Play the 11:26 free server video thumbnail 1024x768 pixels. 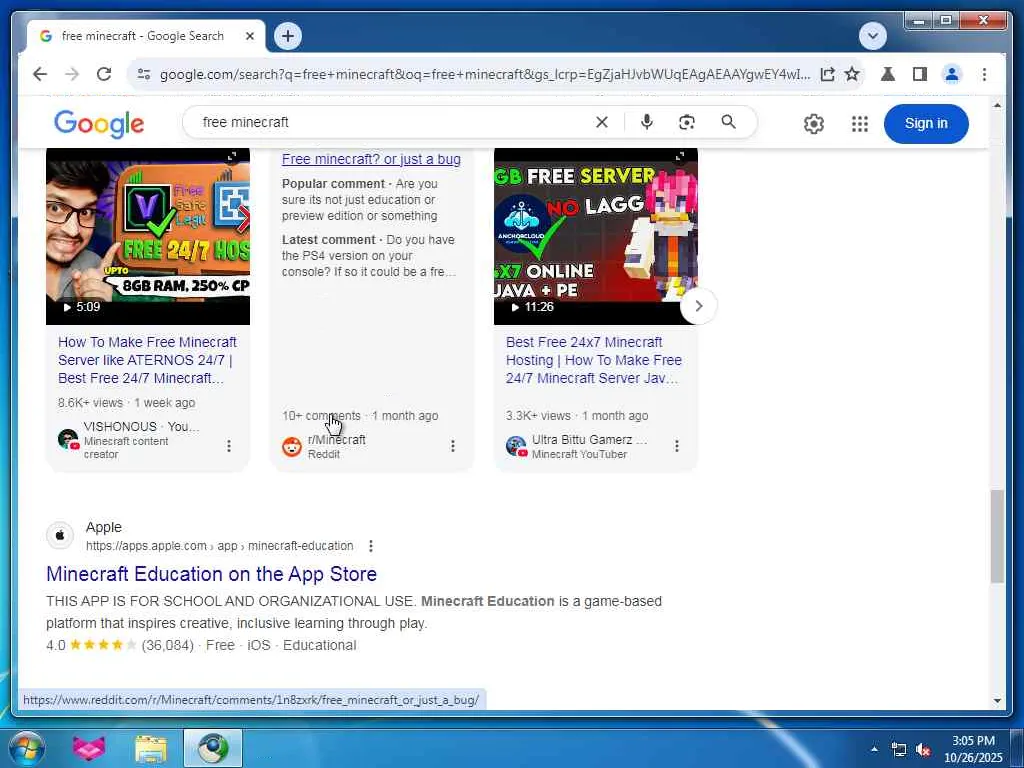[x=596, y=236]
